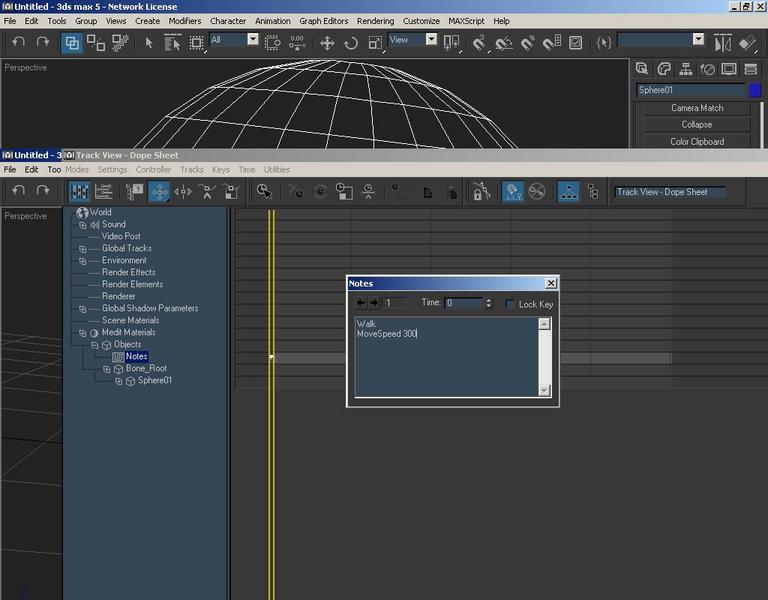This screenshot has width=768, height=600.
Task: Click the Time input field in Notes
Action: pos(464,303)
